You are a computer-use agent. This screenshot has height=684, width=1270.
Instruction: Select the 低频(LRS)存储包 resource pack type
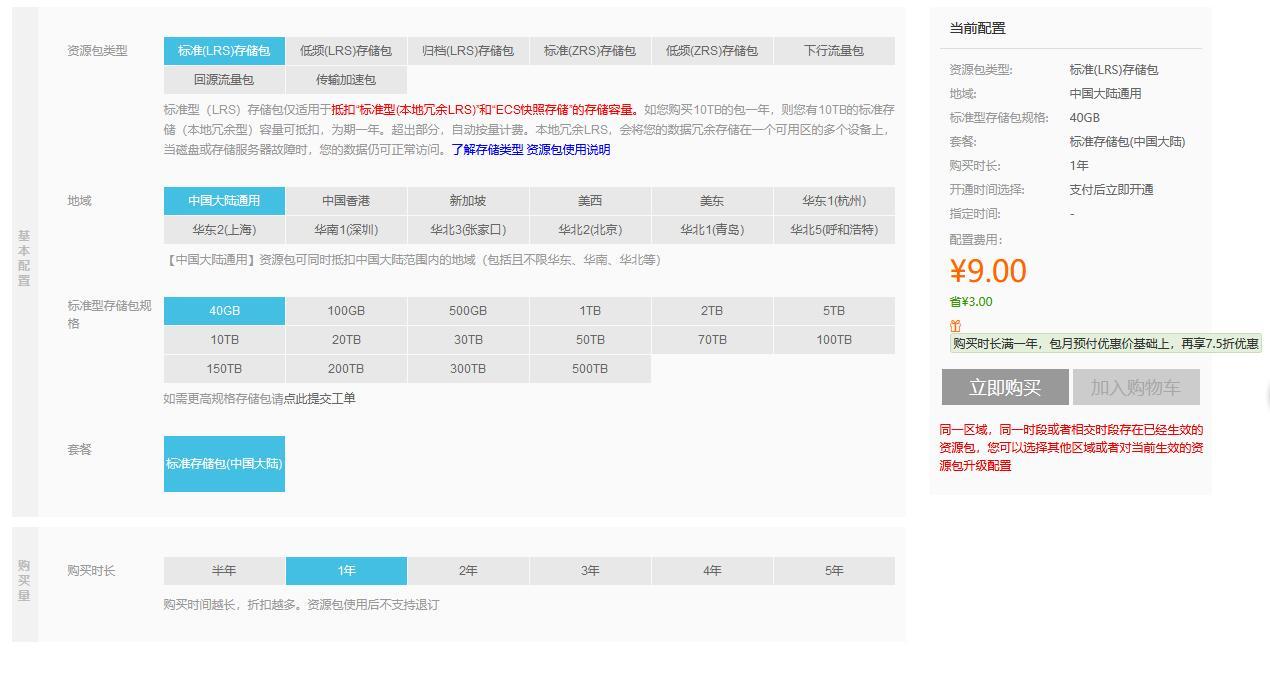pyautogui.click(x=346, y=50)
